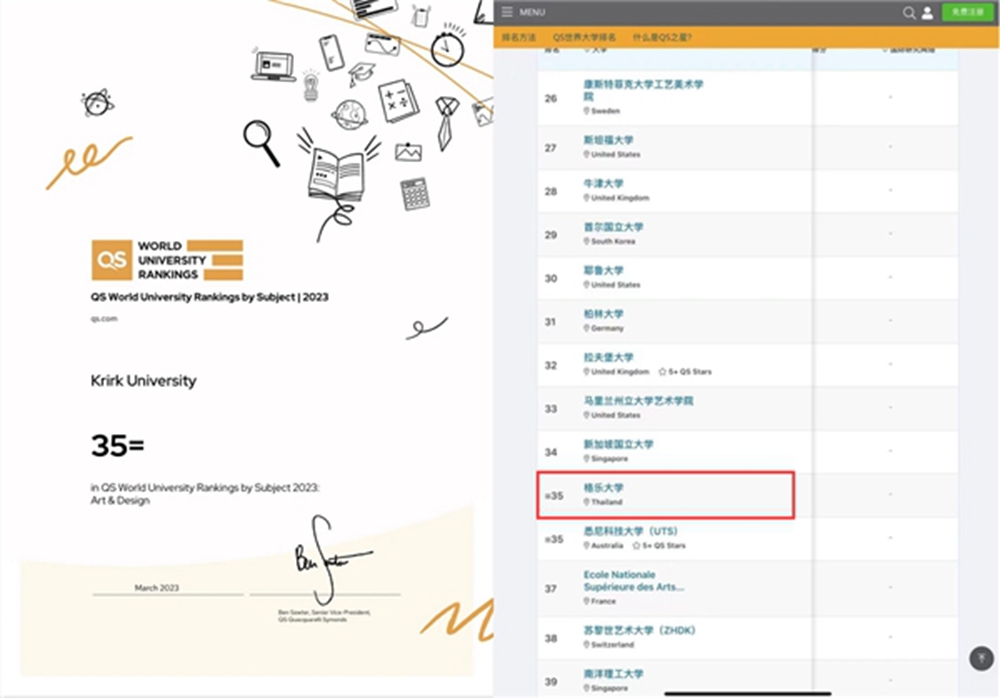Open the 柏林大学 link
The width and height of the screenshot is (1000, 698).
[603, 313]
